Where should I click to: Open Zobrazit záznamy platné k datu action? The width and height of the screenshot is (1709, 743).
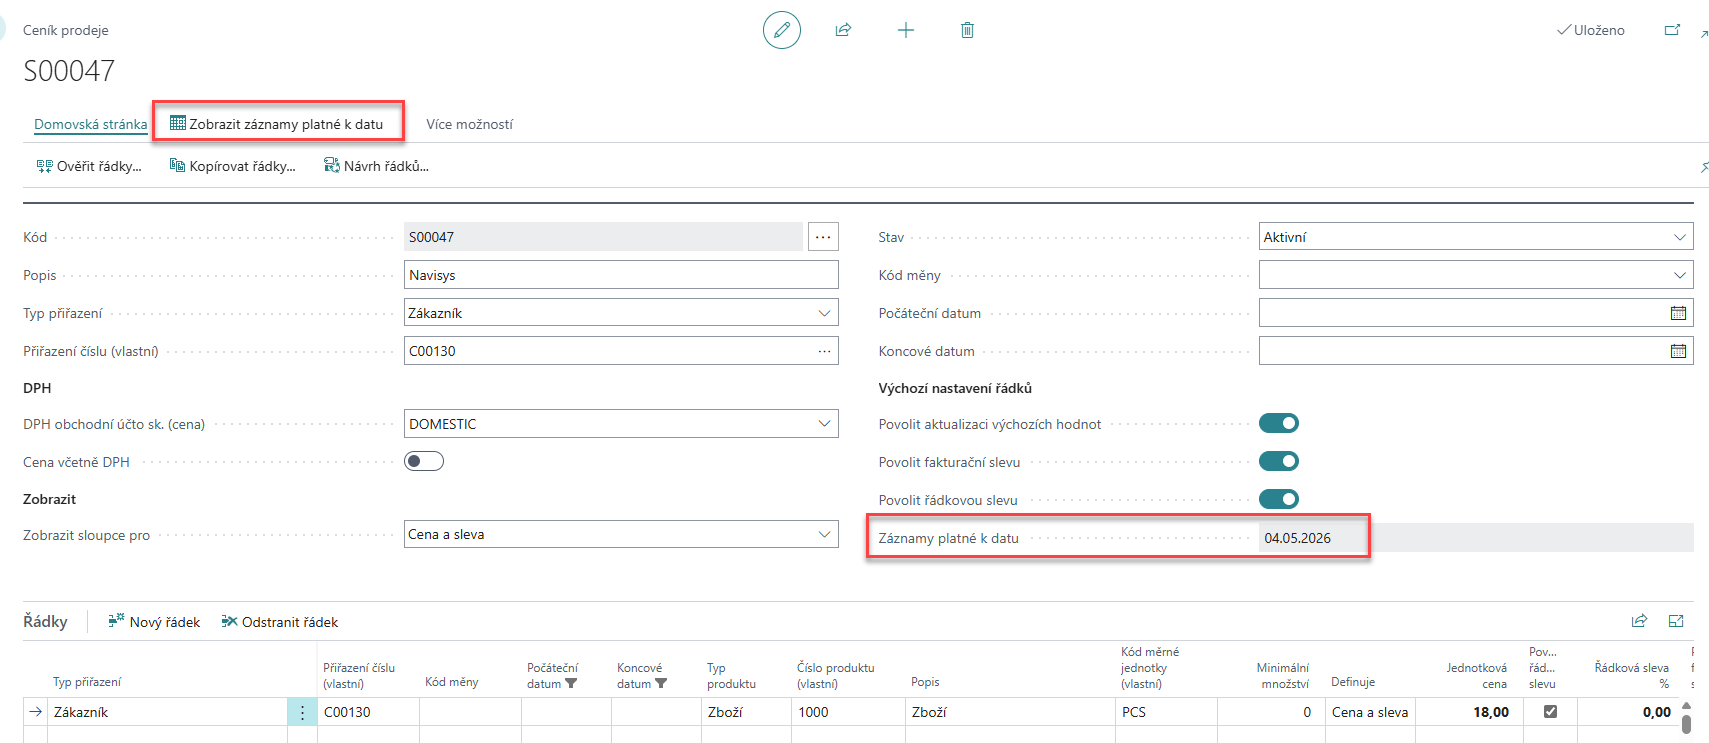coord(277,124)
